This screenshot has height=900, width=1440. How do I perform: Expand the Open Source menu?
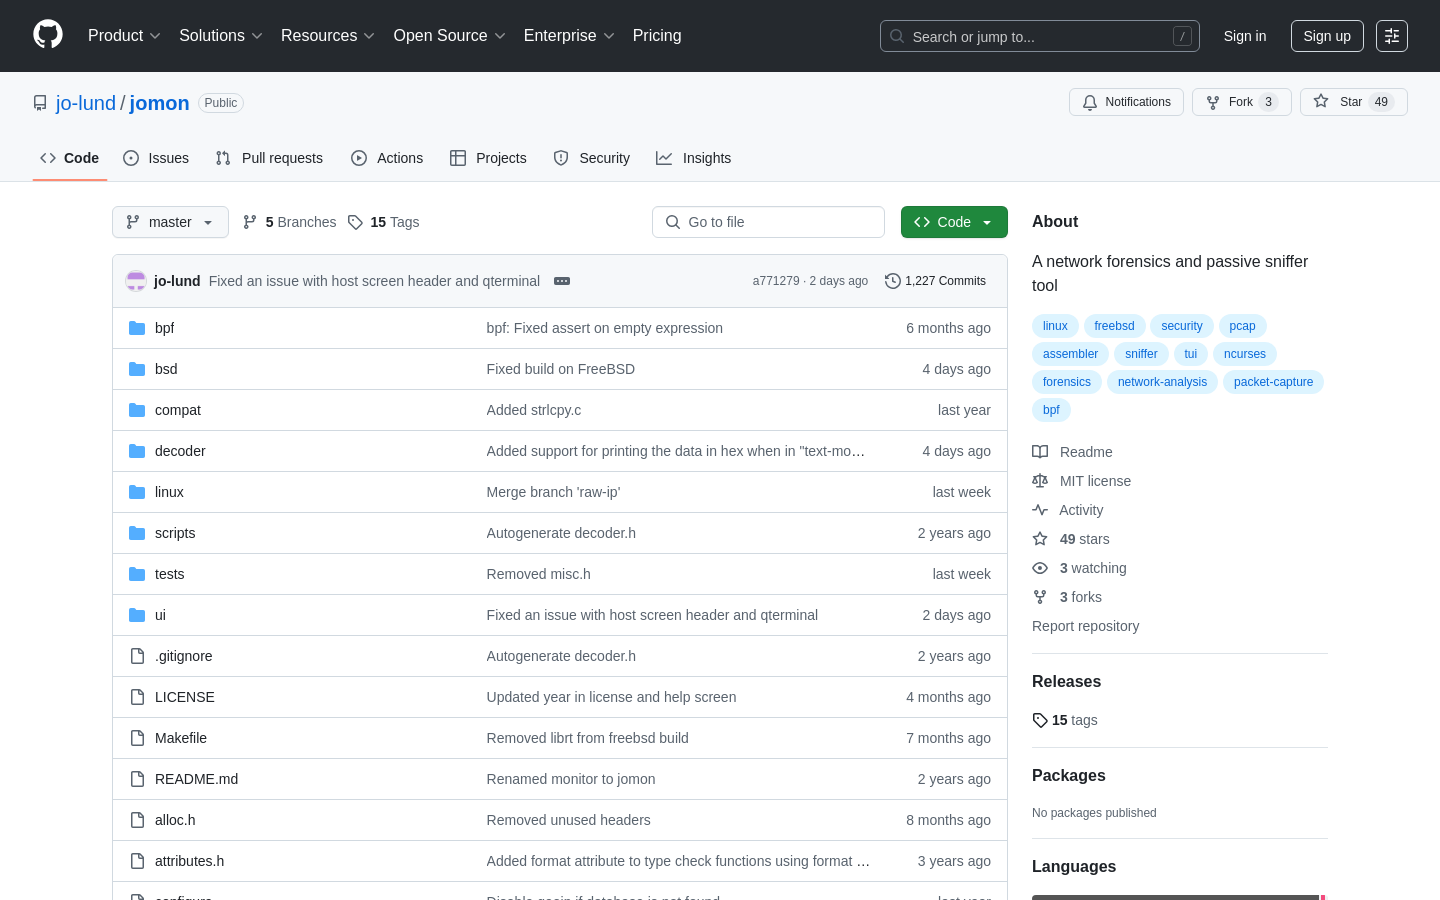(x=450, y=35)
